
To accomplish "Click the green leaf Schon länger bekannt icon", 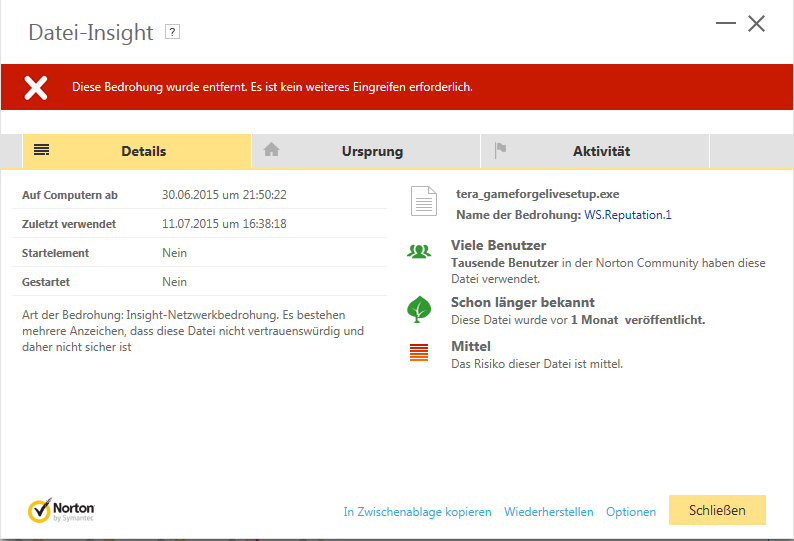I will click(419, 309).
